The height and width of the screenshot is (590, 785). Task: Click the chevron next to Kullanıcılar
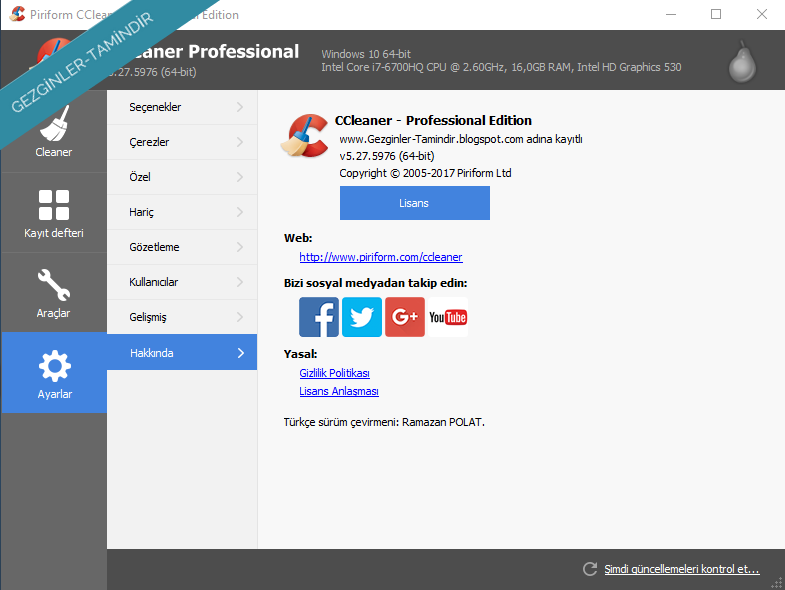point(240,282)
